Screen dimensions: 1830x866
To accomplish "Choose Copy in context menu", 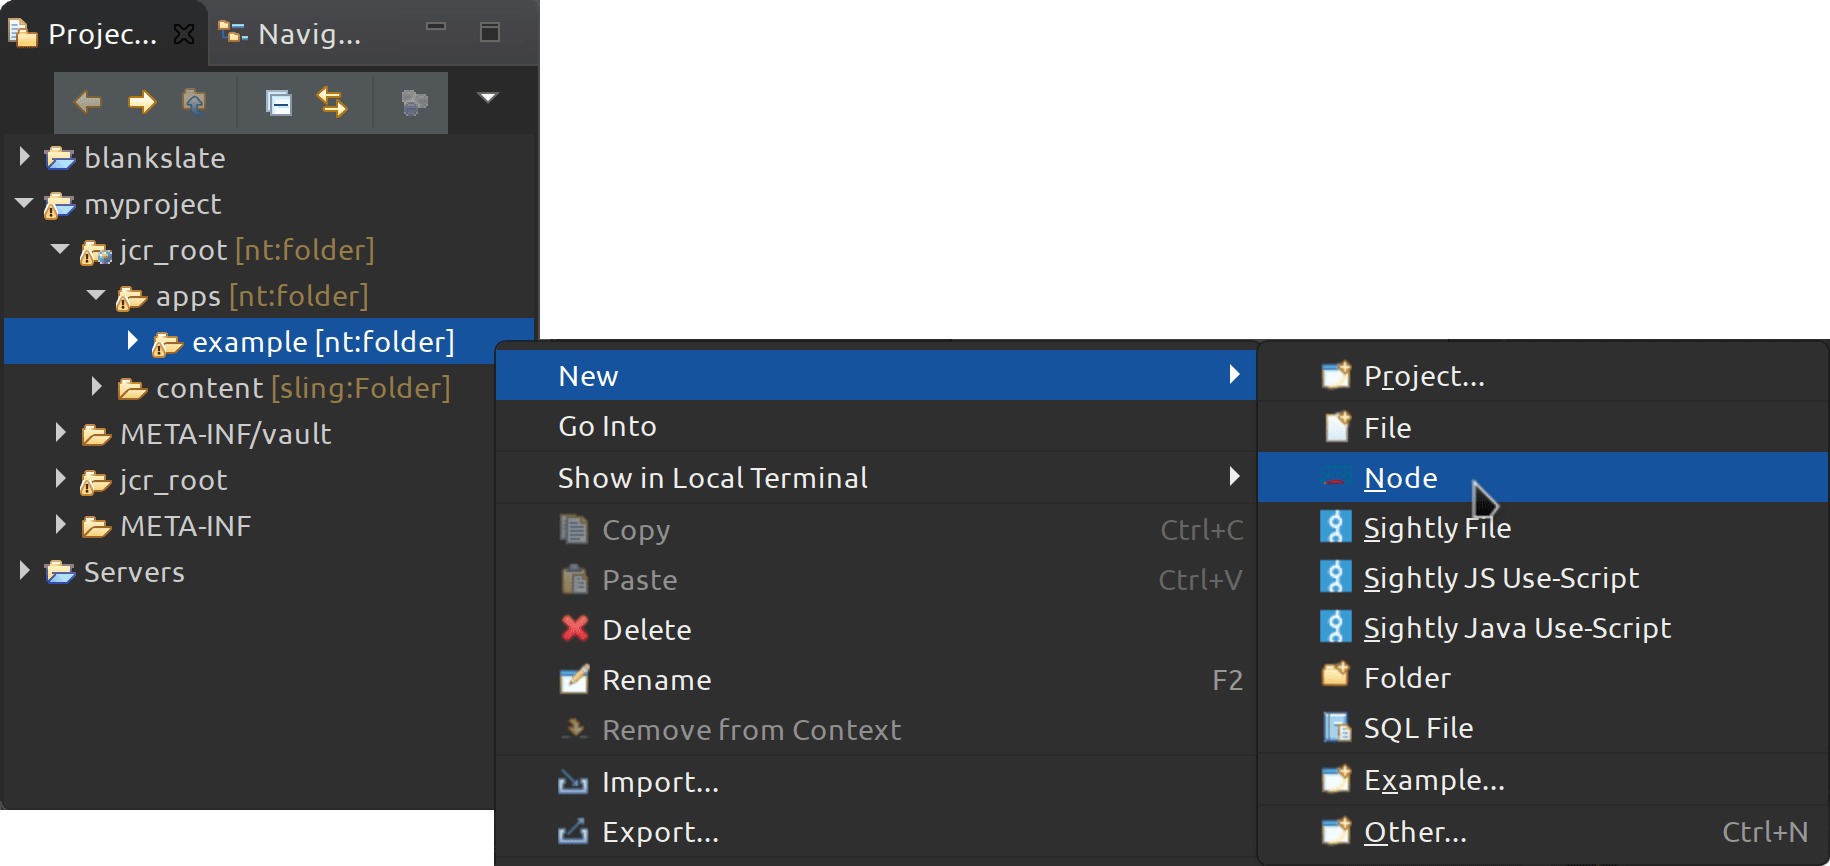I will [x=876, y=530].
